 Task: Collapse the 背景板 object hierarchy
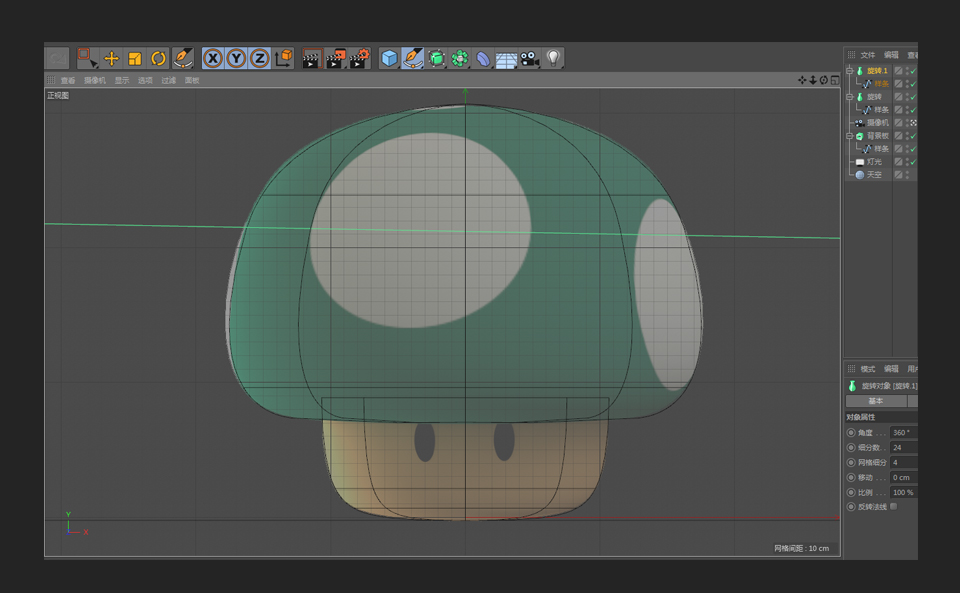[850, 135]
